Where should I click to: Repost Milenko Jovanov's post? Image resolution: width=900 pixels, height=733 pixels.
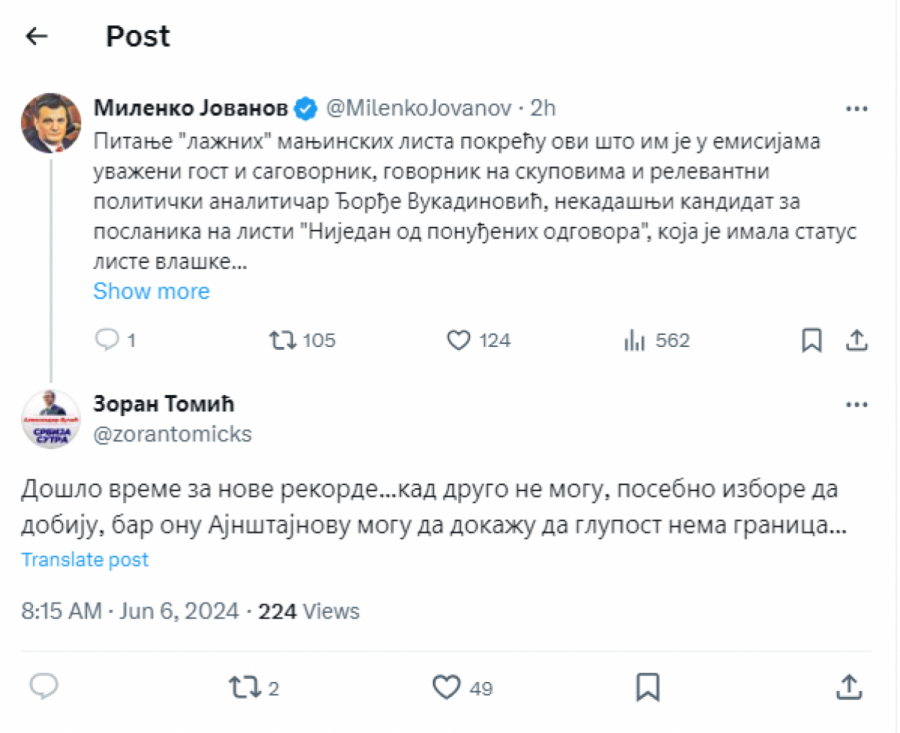283,340
